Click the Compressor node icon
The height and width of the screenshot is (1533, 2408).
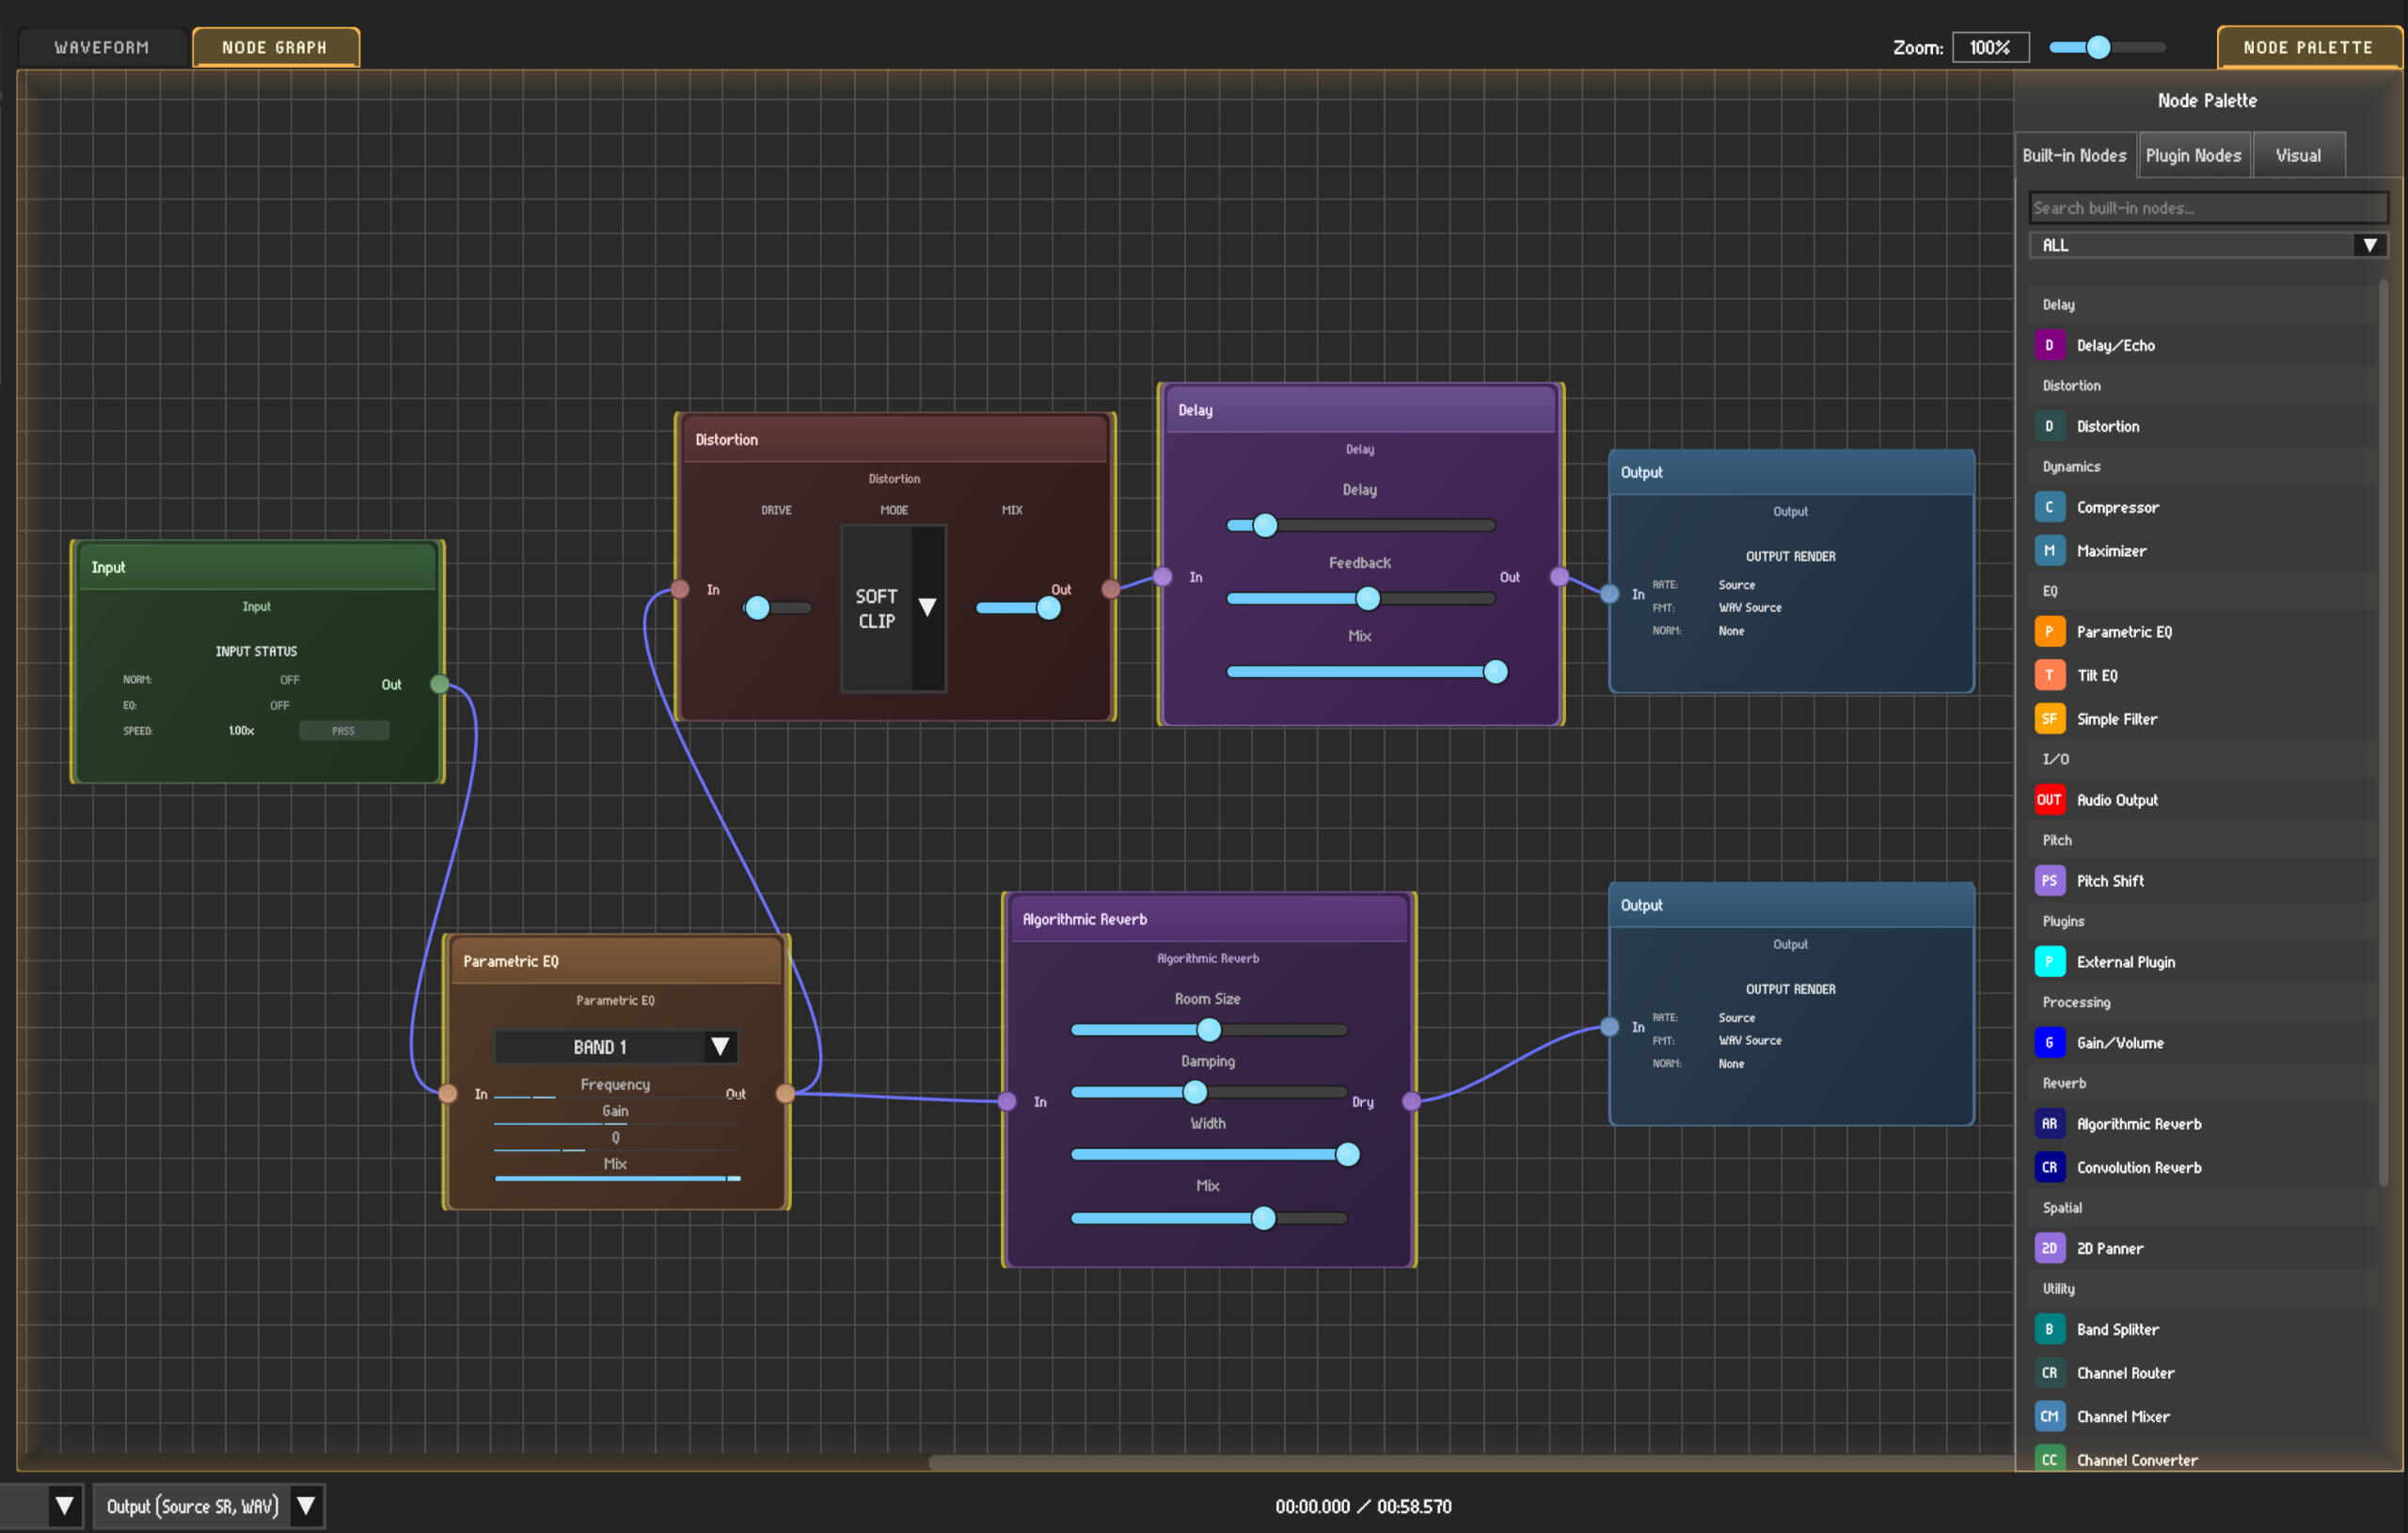(2049, 507)
